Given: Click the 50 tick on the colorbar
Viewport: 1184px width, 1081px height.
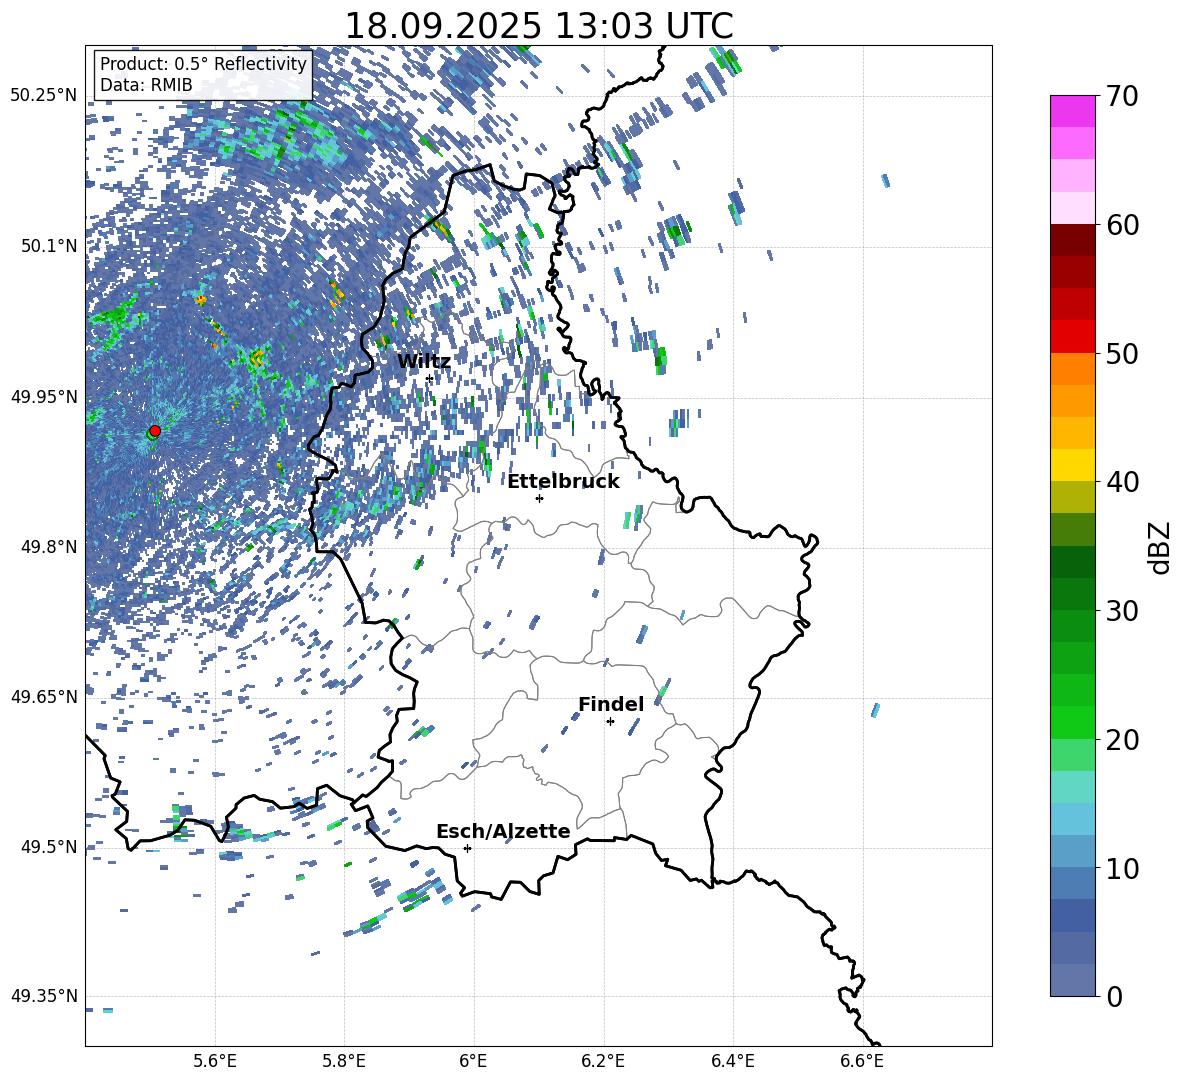Looking at the screenshot, I should 1123,354.
